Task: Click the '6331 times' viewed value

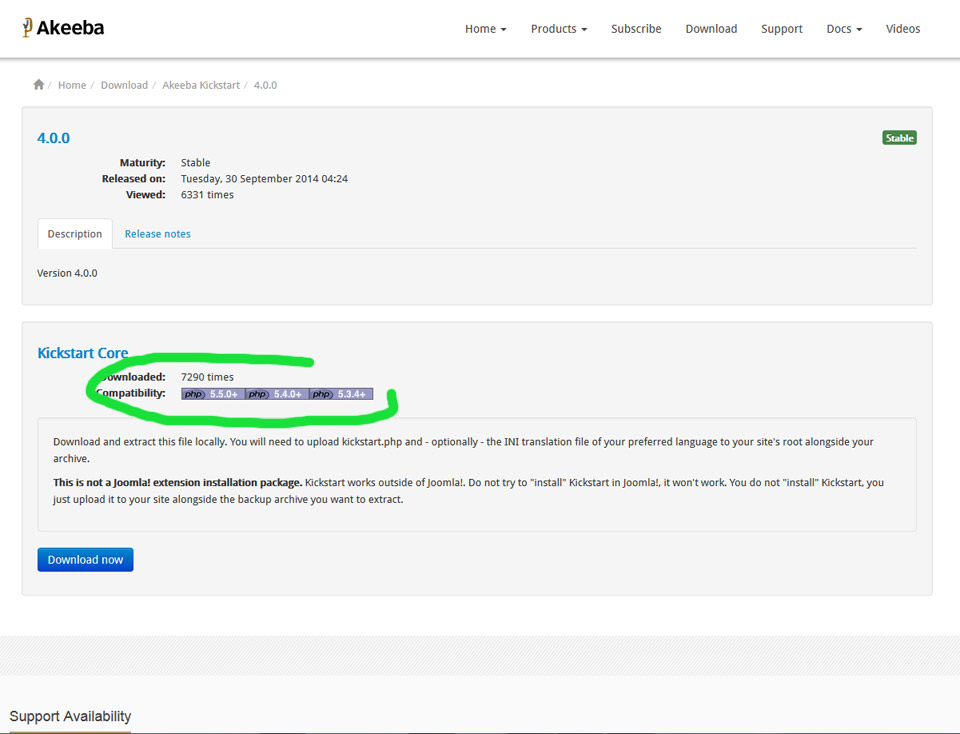Action: coord(207,195)
